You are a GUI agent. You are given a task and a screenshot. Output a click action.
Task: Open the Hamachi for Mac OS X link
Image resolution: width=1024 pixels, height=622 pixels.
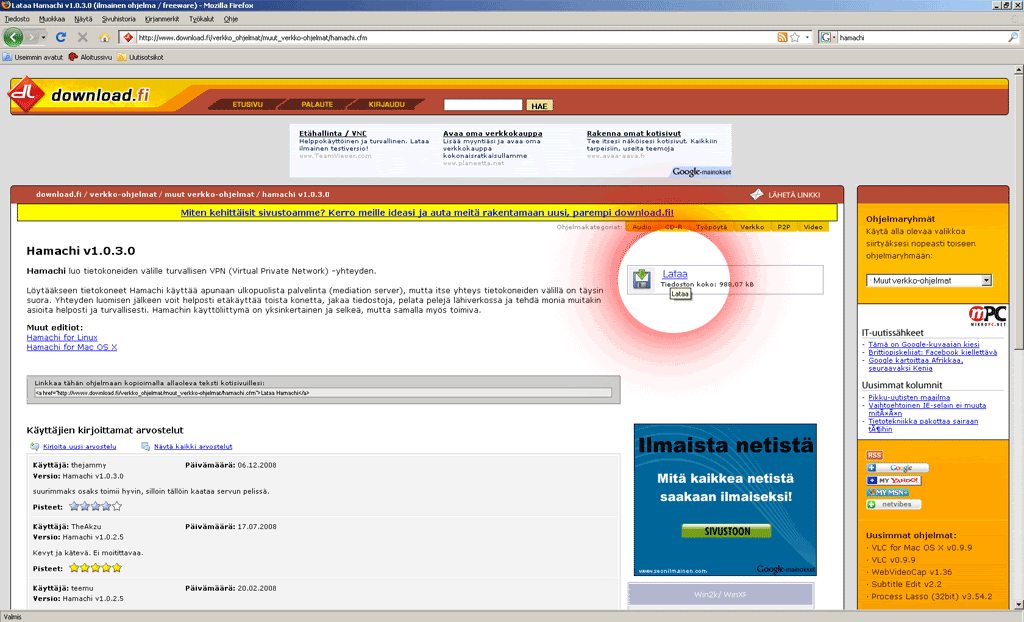tap(72, 347)
